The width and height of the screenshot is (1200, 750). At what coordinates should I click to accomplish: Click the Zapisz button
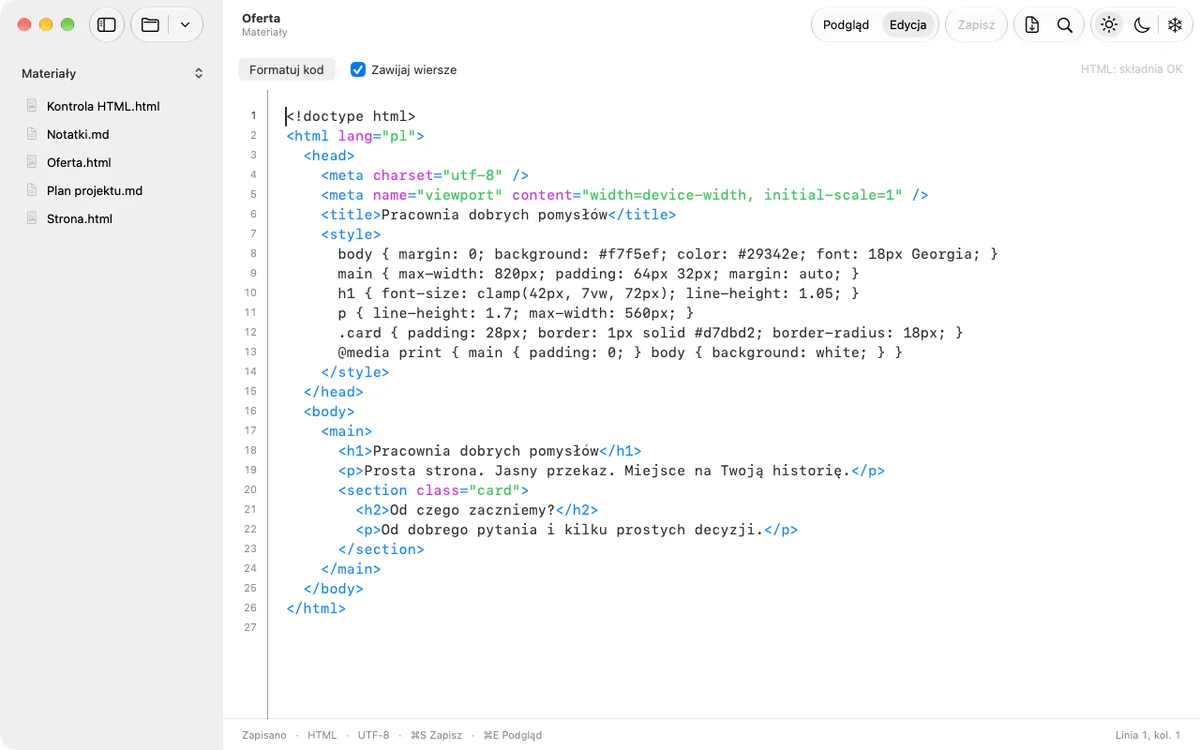pyautogui.click(x=976, y=25)
